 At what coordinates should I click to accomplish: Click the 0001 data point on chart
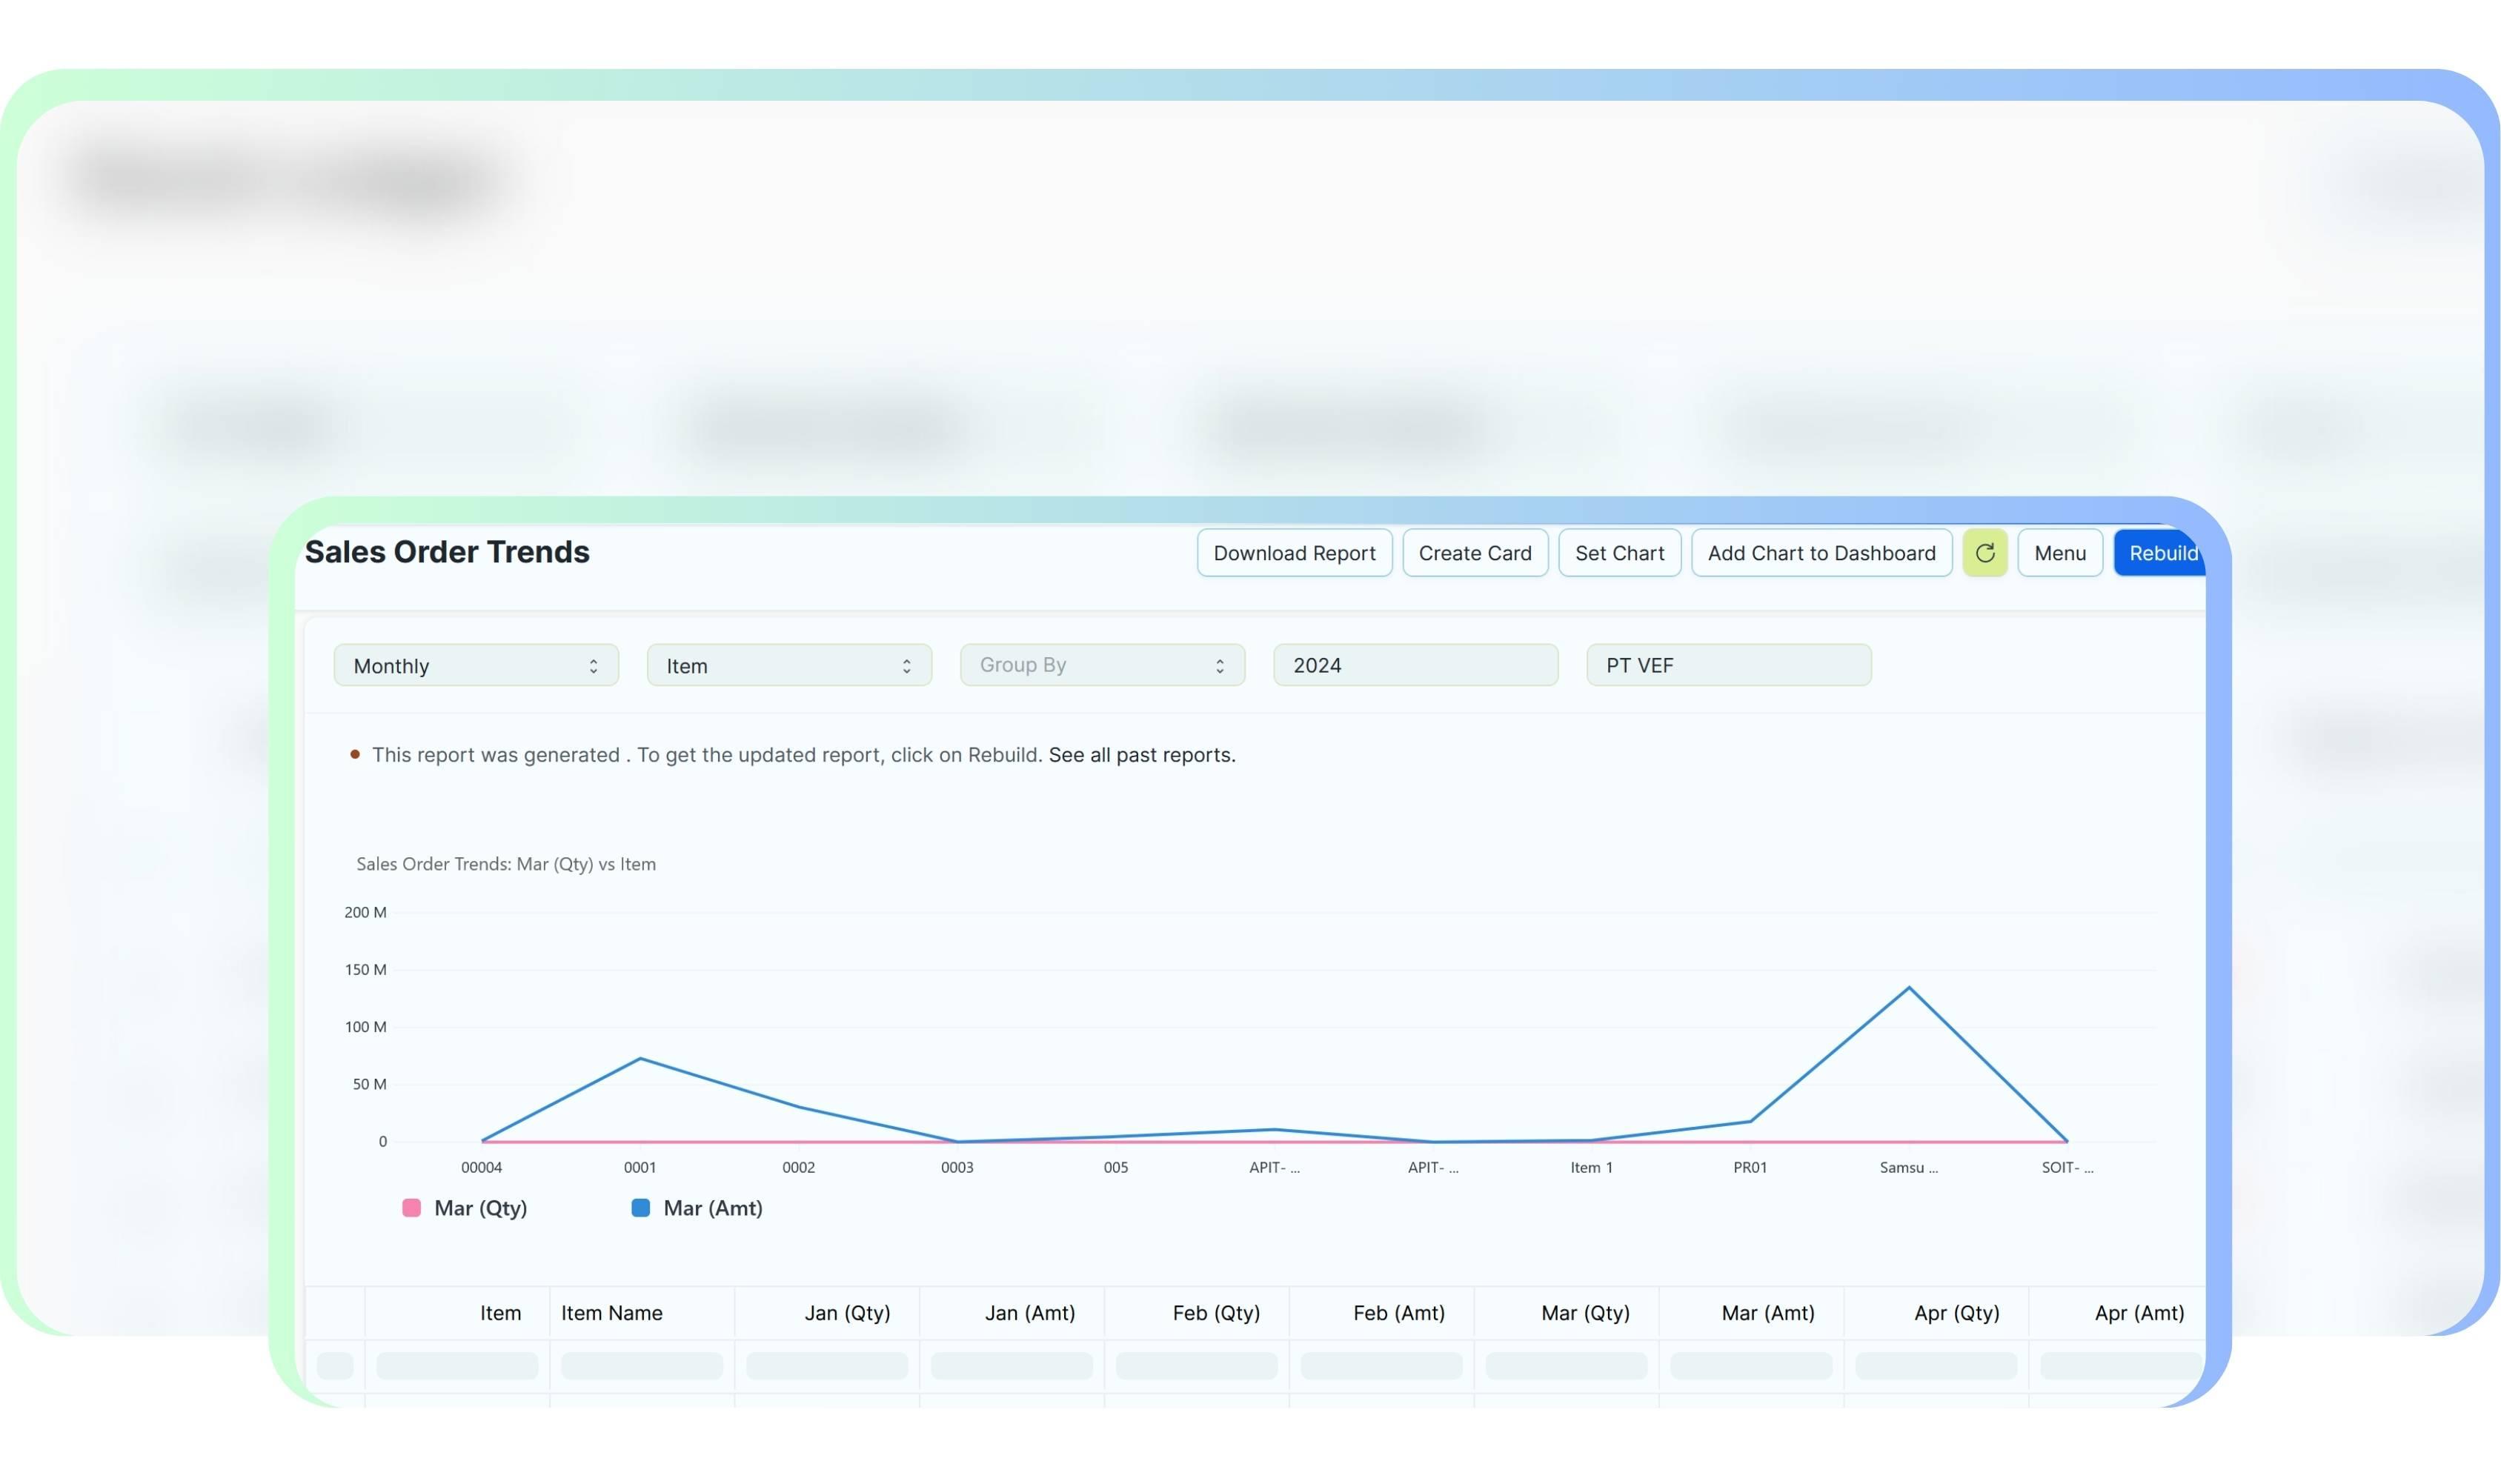(640, 1058)
